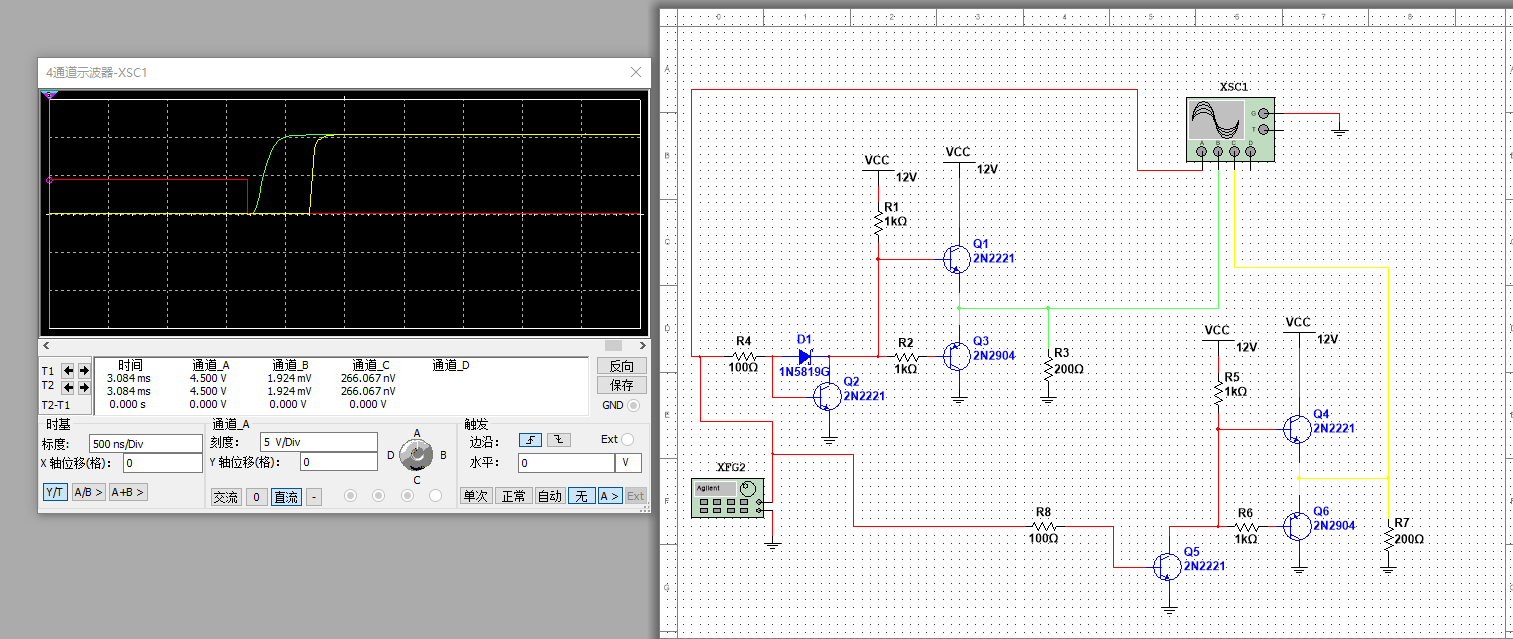Move cursor T2 right with its arrow
1513x639 pixels.
[x=83, y=387]
